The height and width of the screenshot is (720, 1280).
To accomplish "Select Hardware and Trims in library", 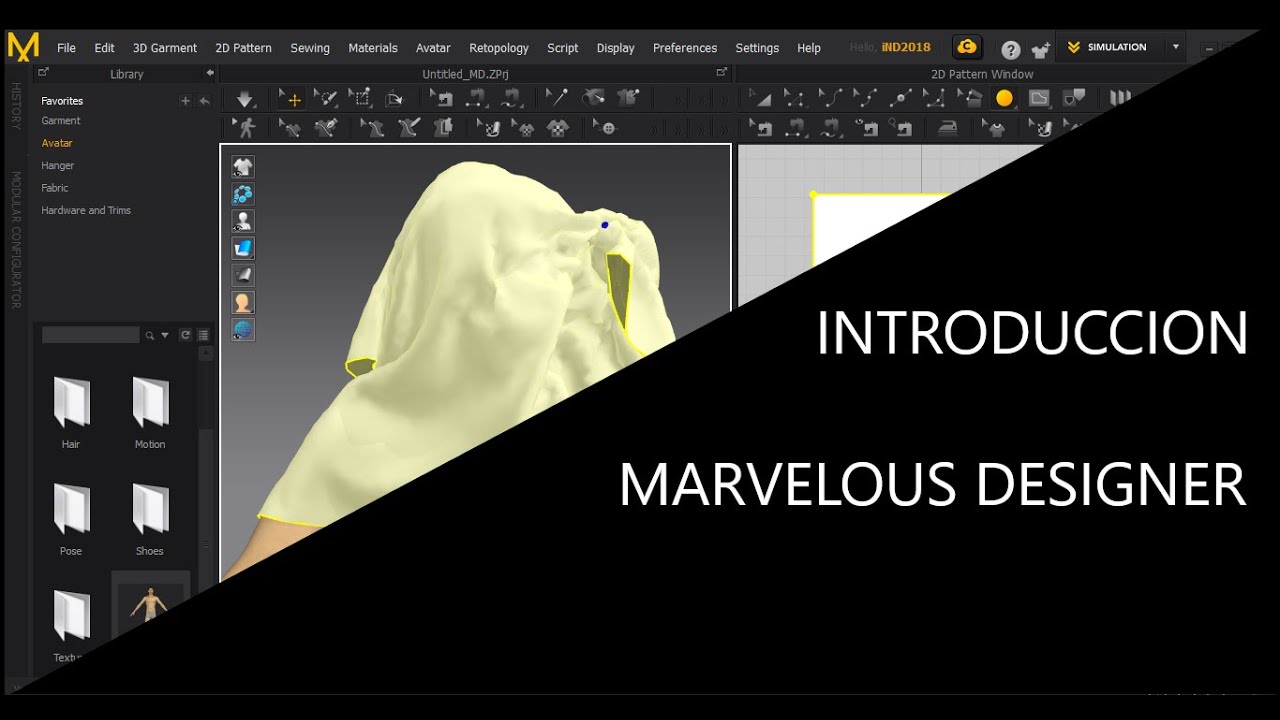I will pyautogui.click(x=86, y=210).
